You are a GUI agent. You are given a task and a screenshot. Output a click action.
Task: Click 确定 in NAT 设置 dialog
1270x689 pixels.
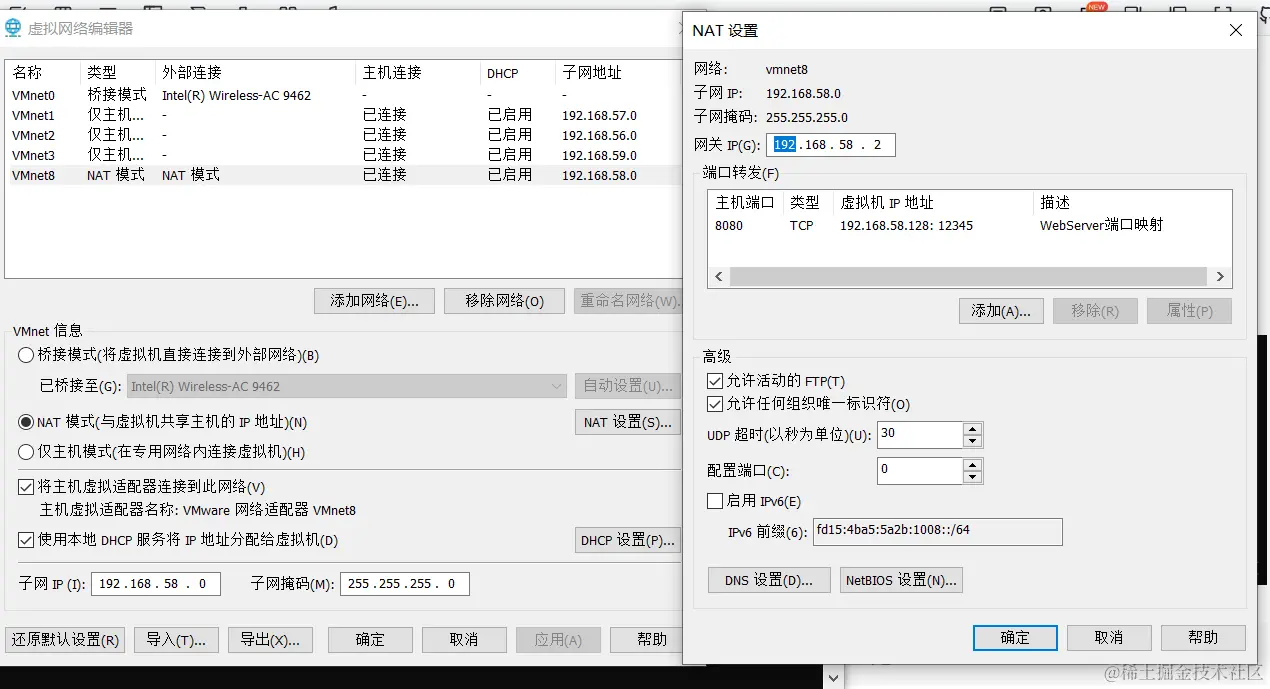coord(1015,638)
